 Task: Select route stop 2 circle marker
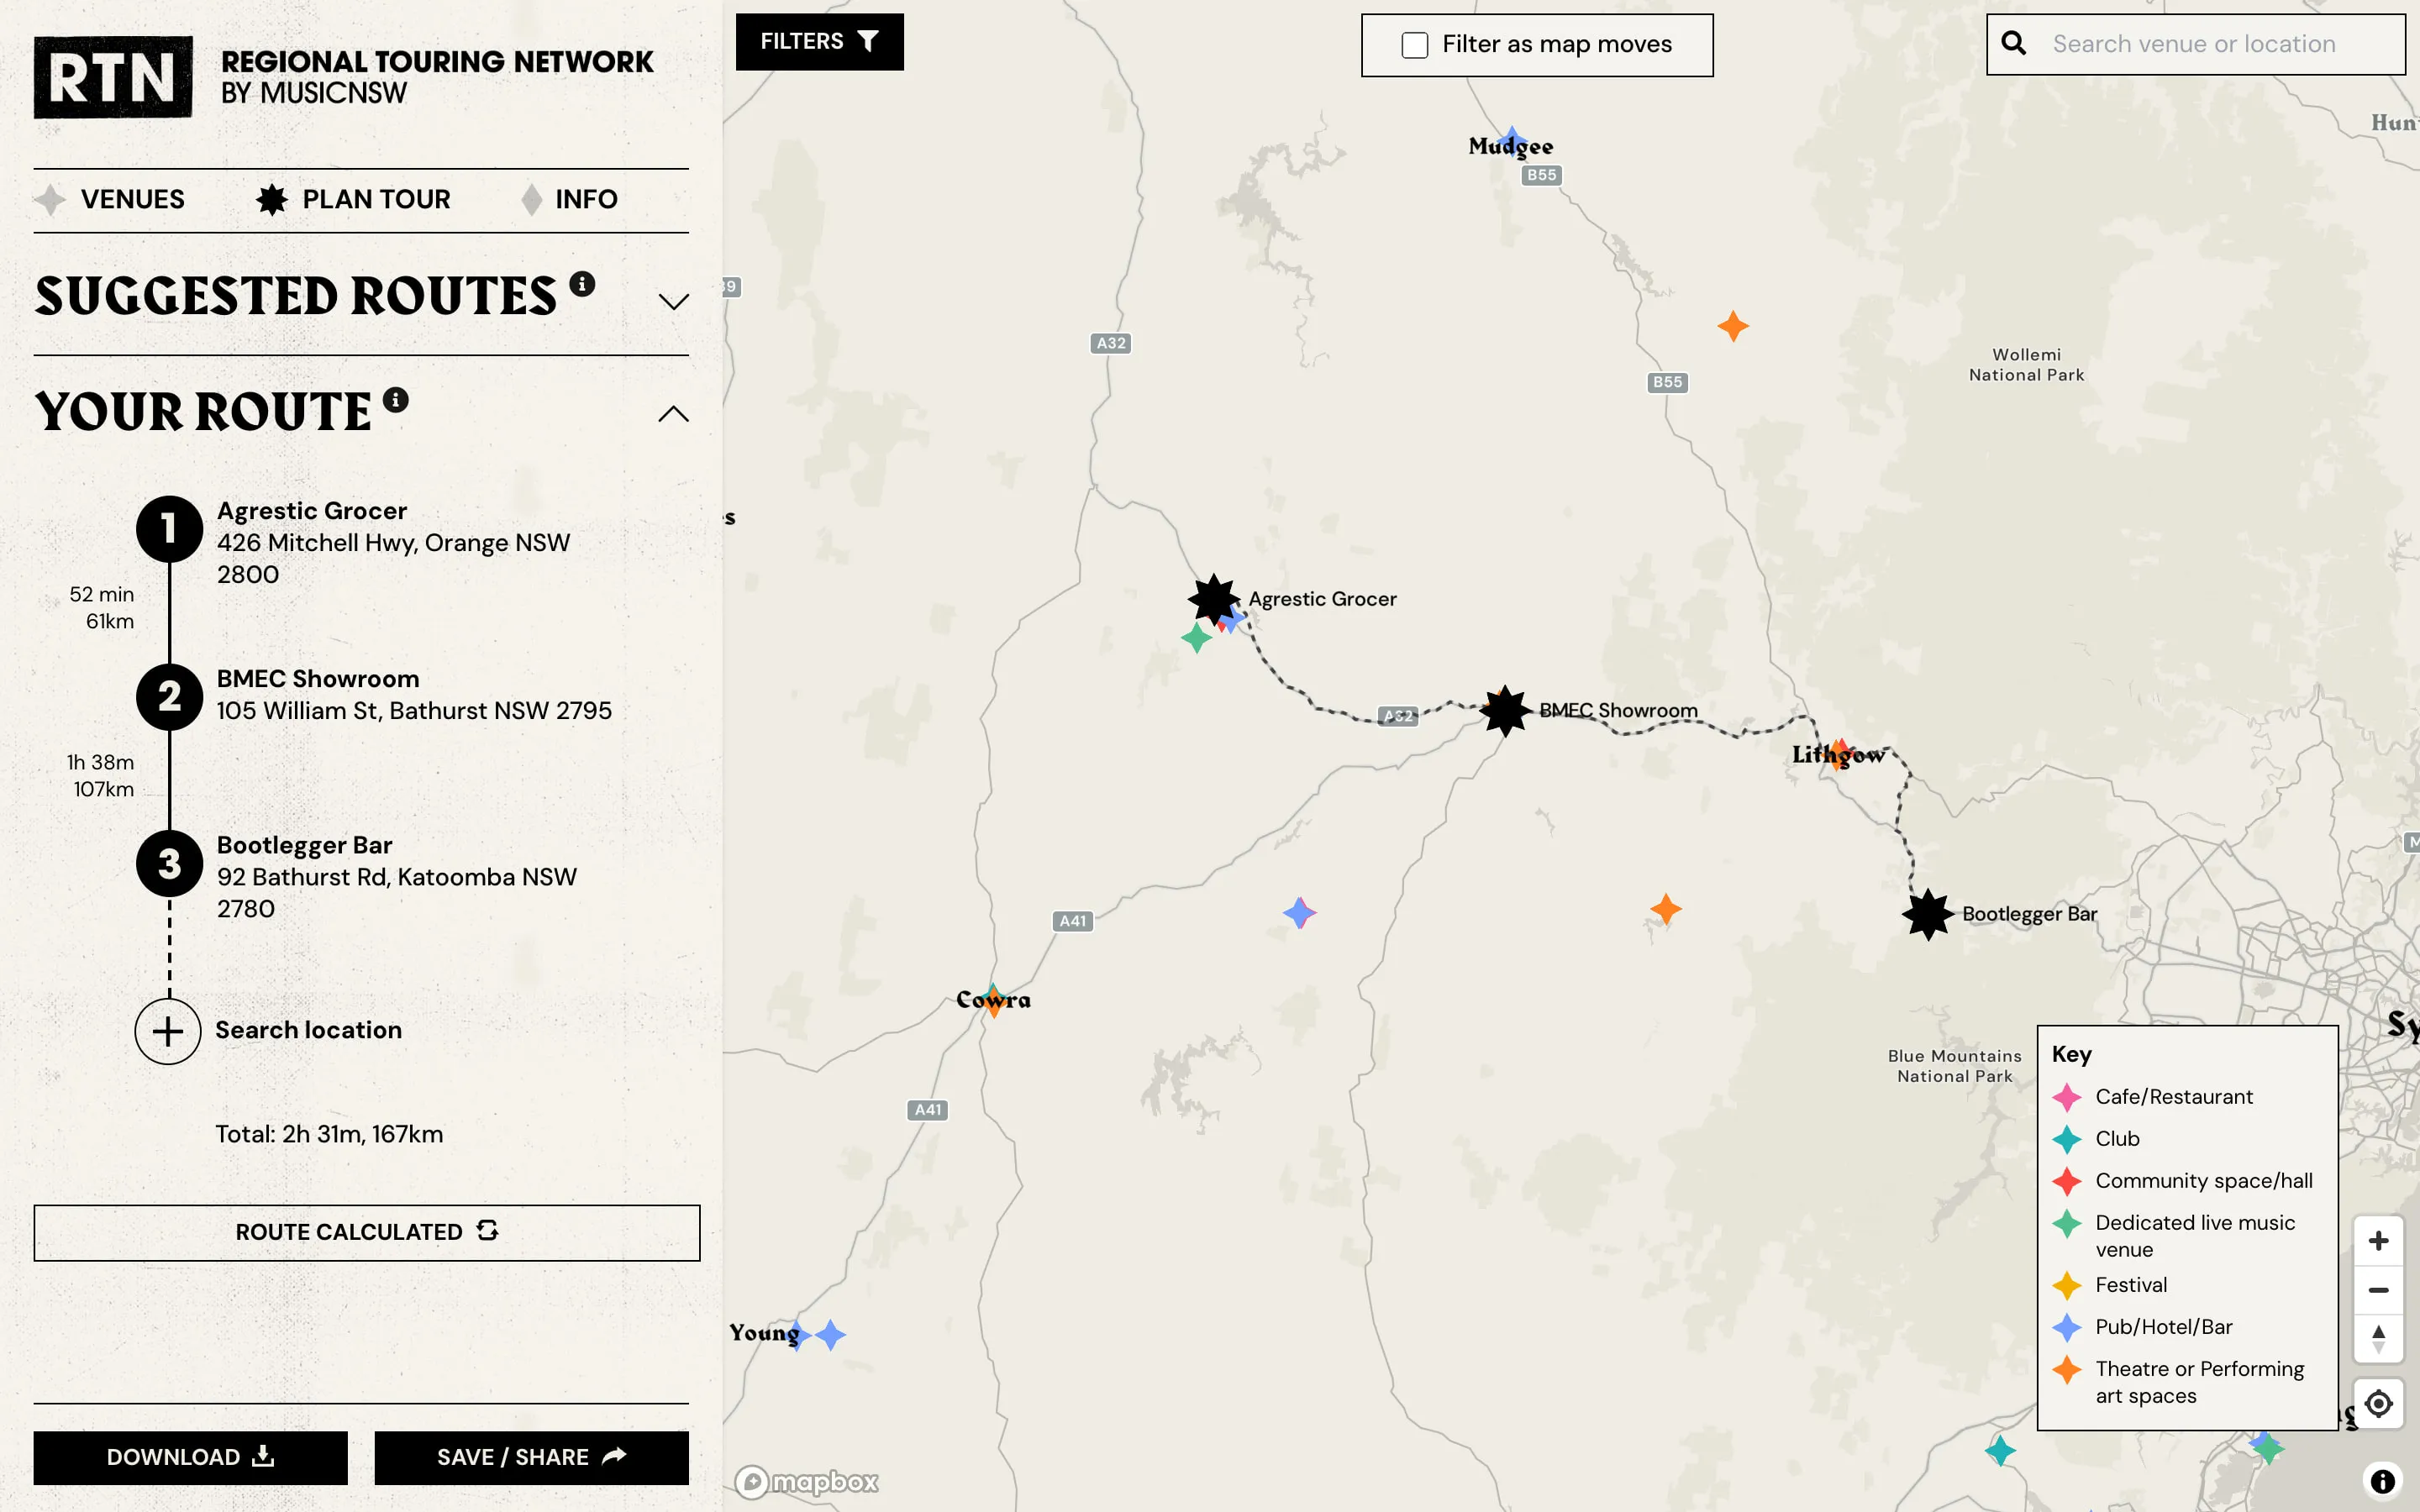tap(169, 696)
